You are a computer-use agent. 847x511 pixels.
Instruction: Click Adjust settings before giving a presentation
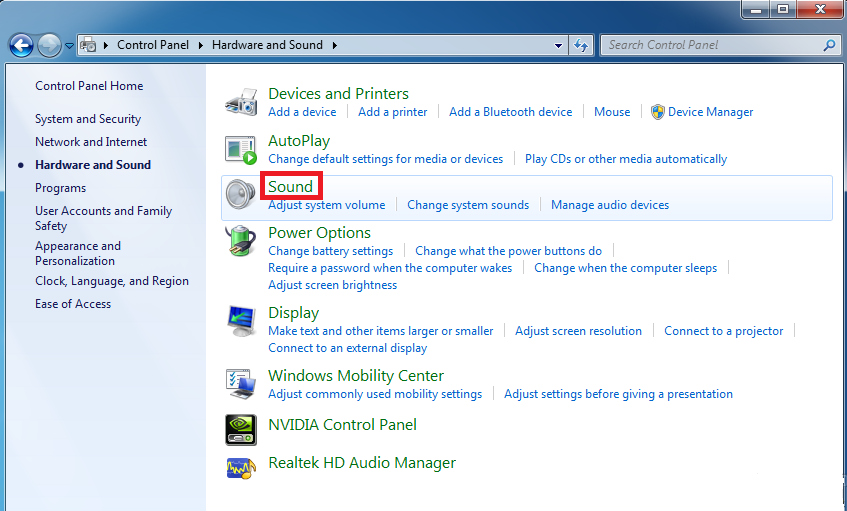pyautogui.click(x=619, y=394)
